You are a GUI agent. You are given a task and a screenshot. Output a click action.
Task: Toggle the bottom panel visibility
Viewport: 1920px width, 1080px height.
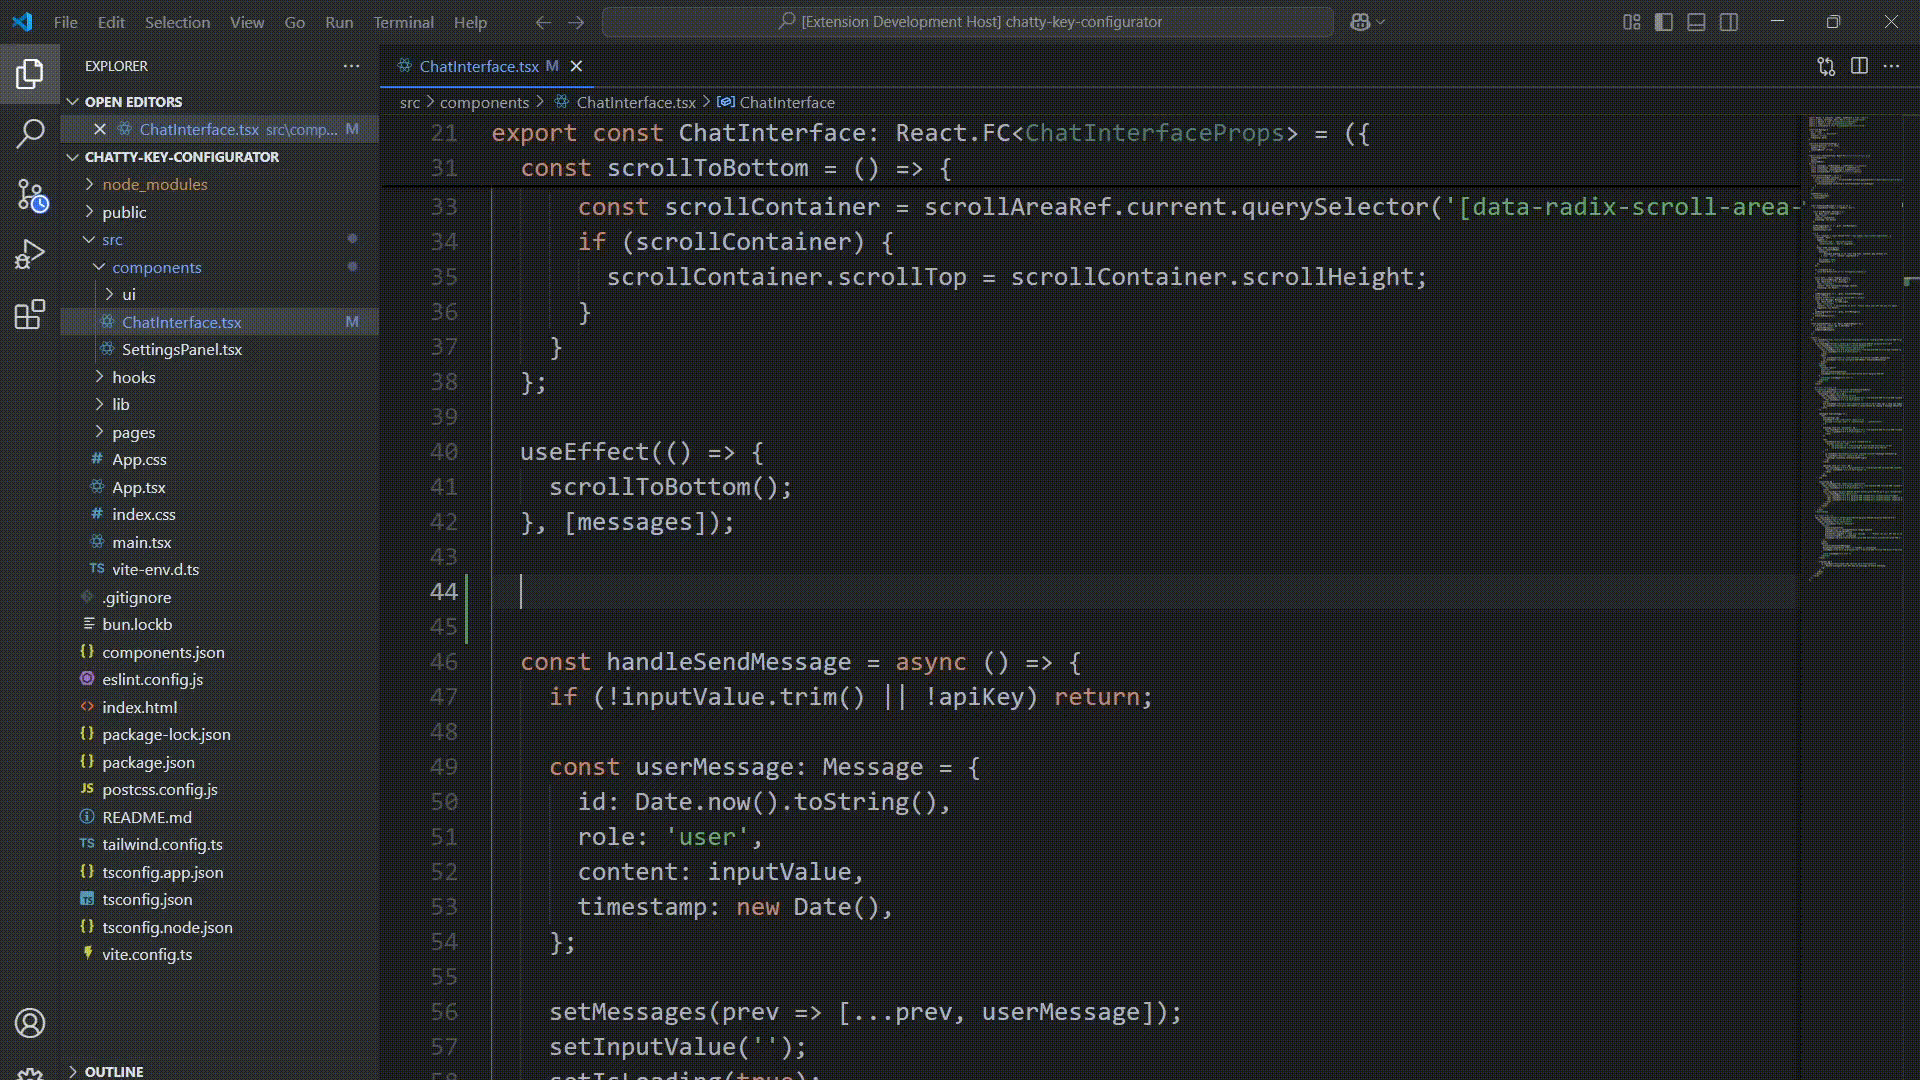1696,22
